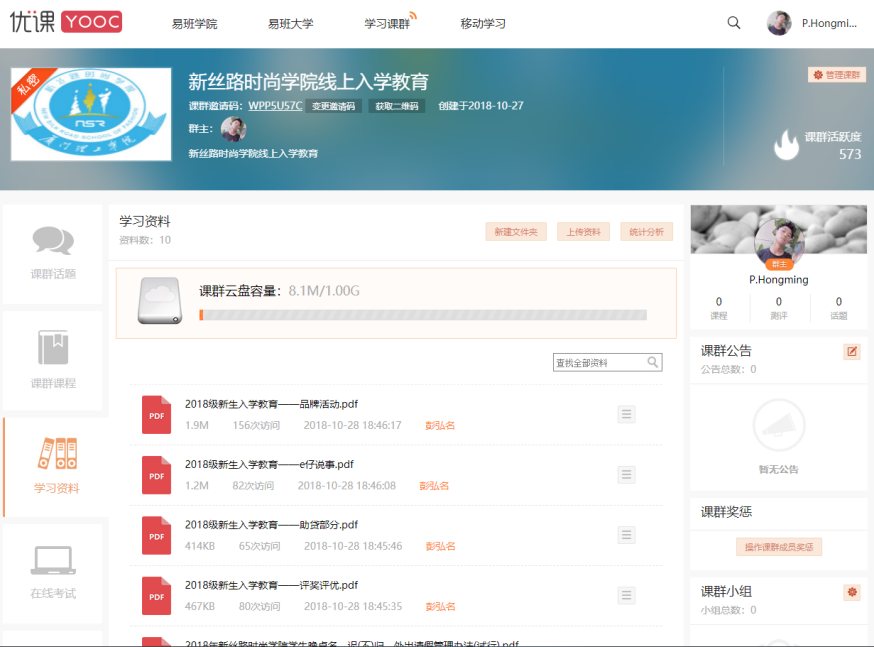Open the 课群话题 chat bubble sidebar icon

click(53, 242)
